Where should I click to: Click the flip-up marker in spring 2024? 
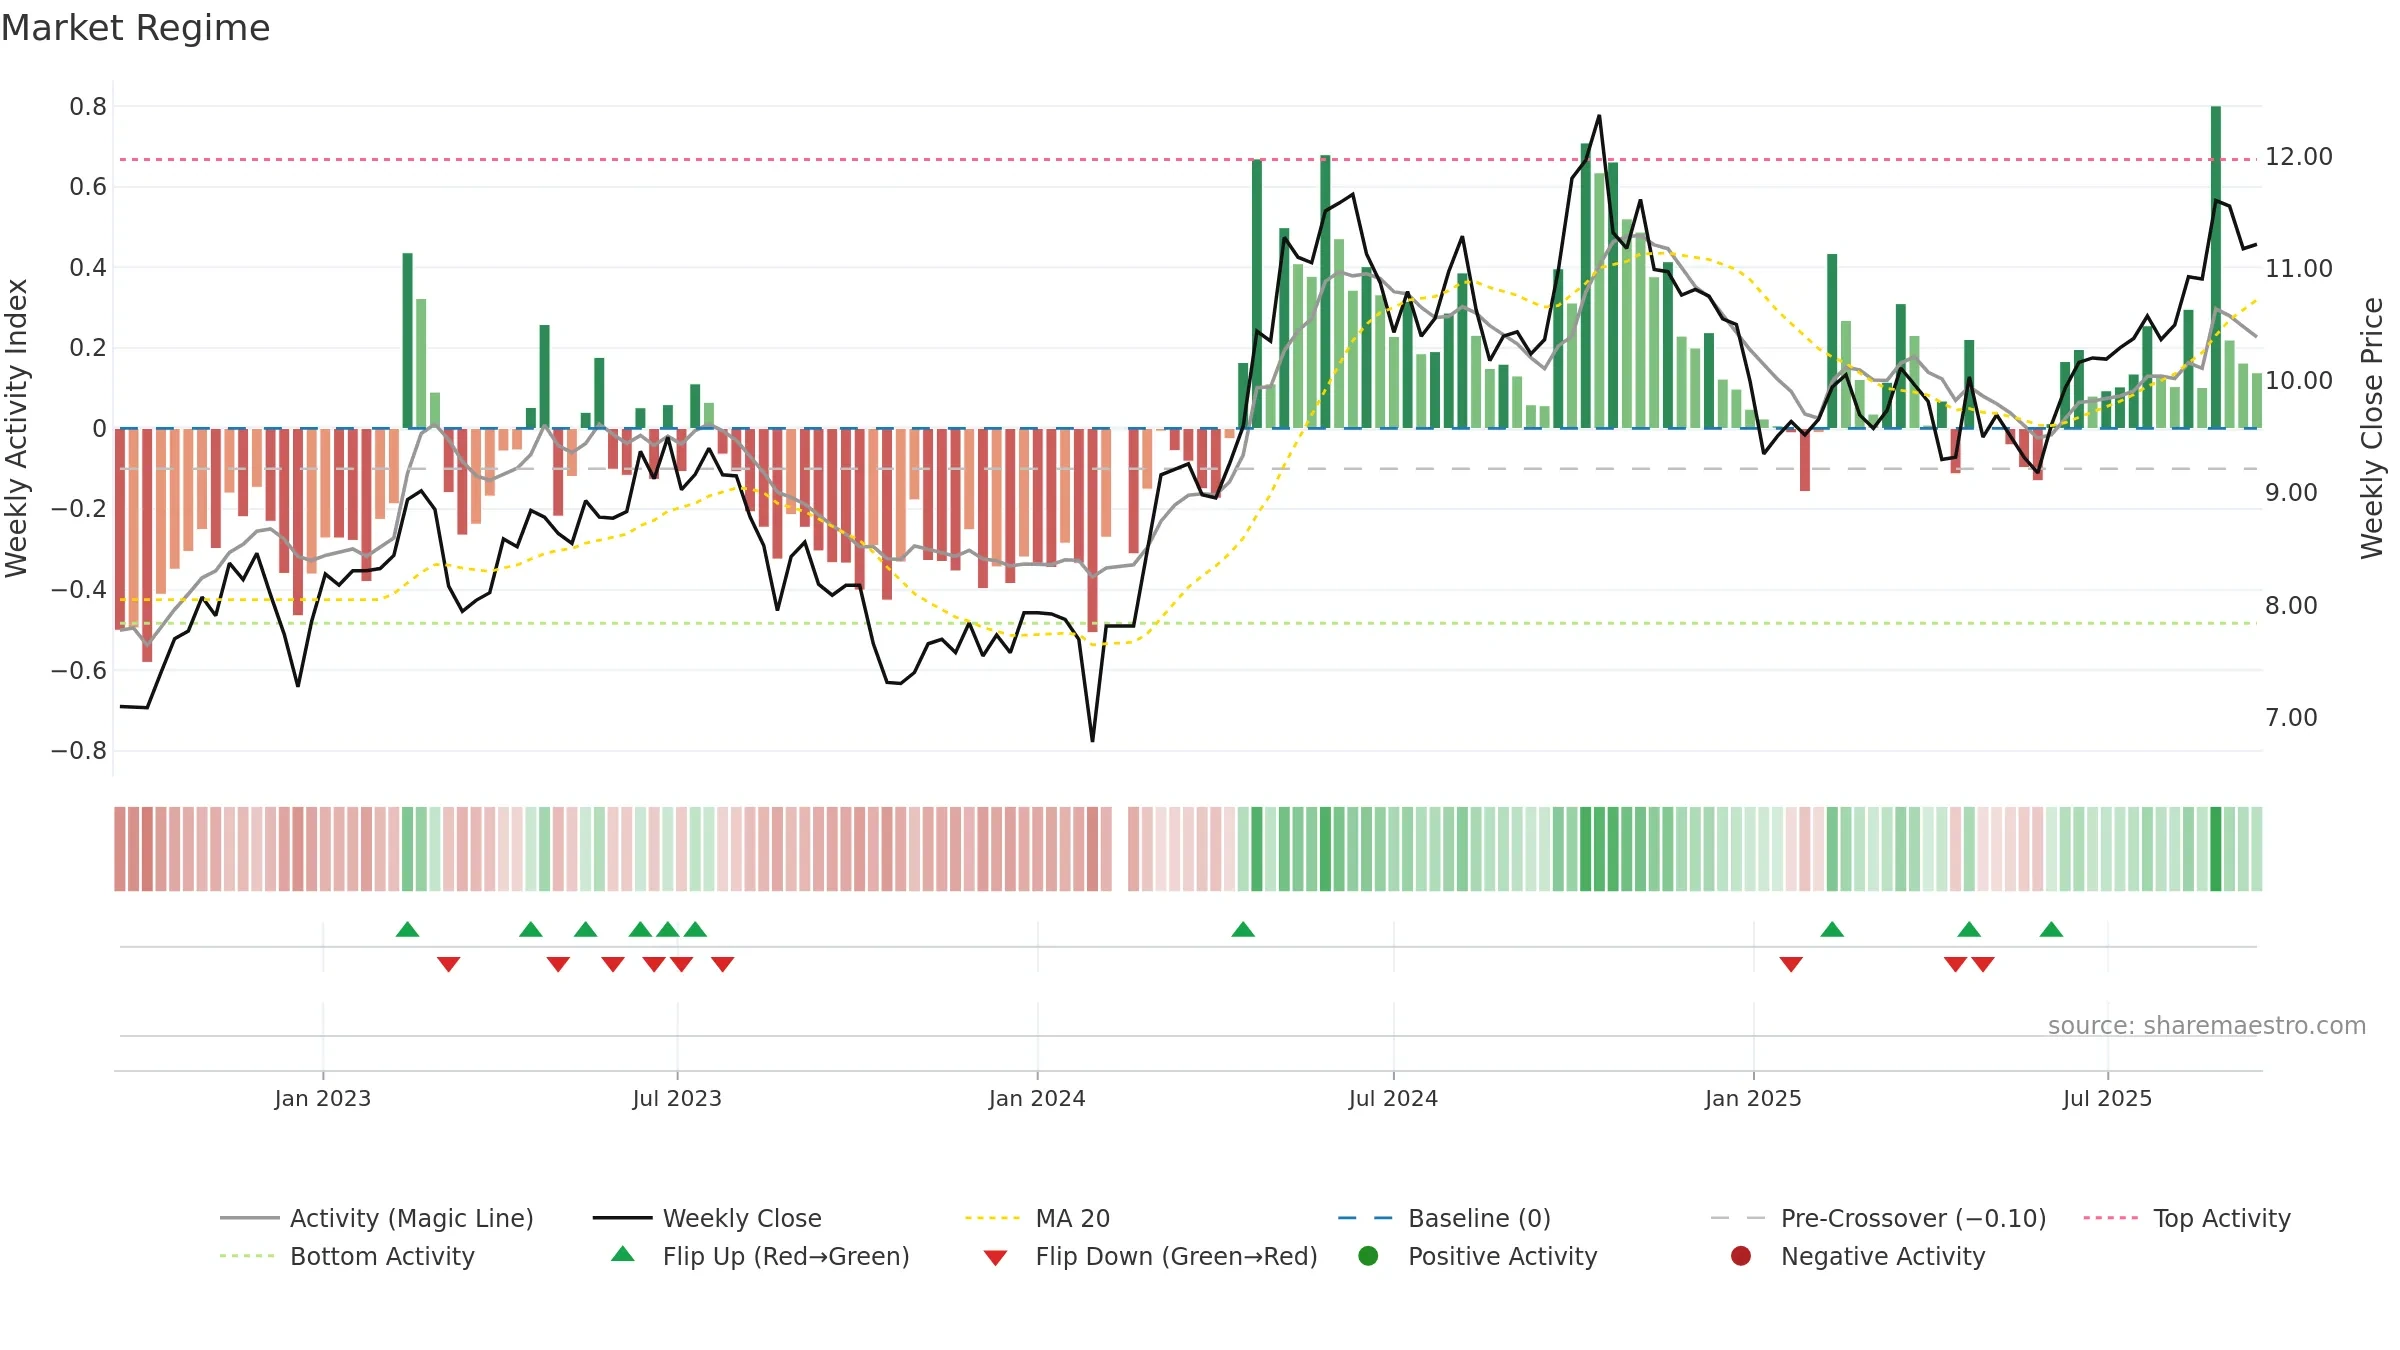[1243, 930]
